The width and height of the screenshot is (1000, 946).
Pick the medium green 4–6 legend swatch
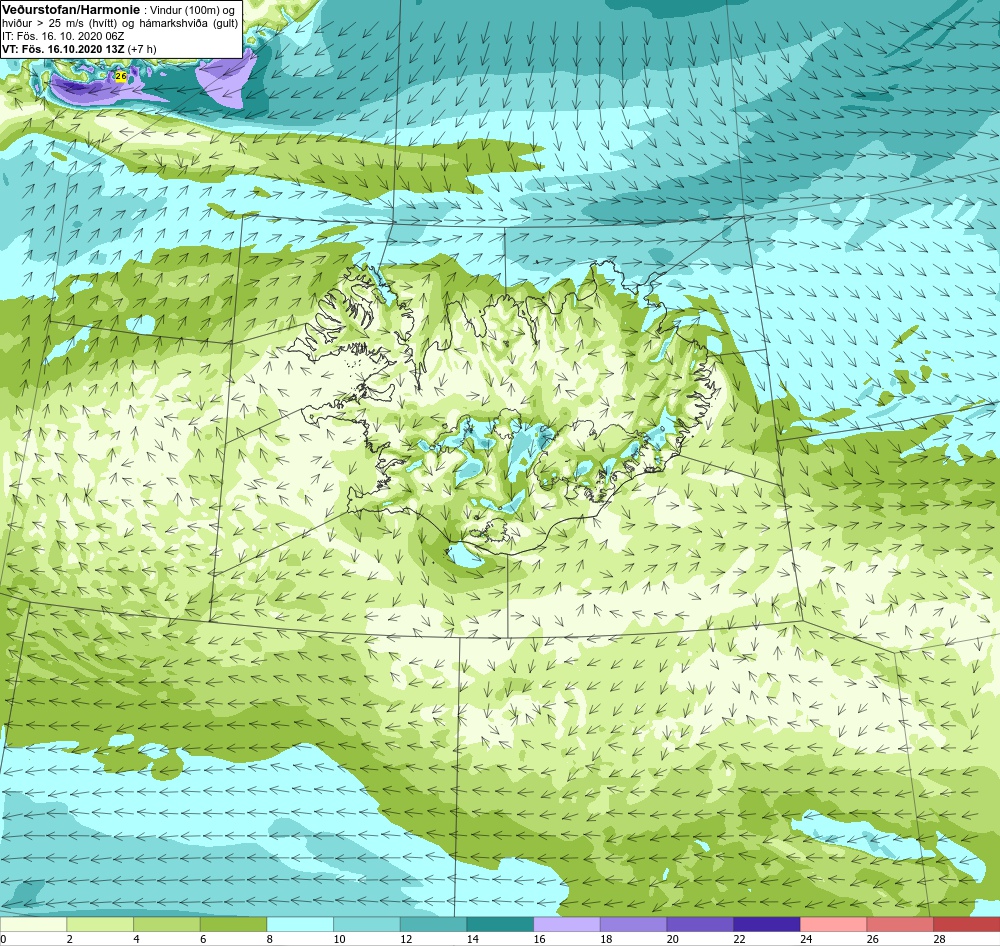click(x=166, y=924)
